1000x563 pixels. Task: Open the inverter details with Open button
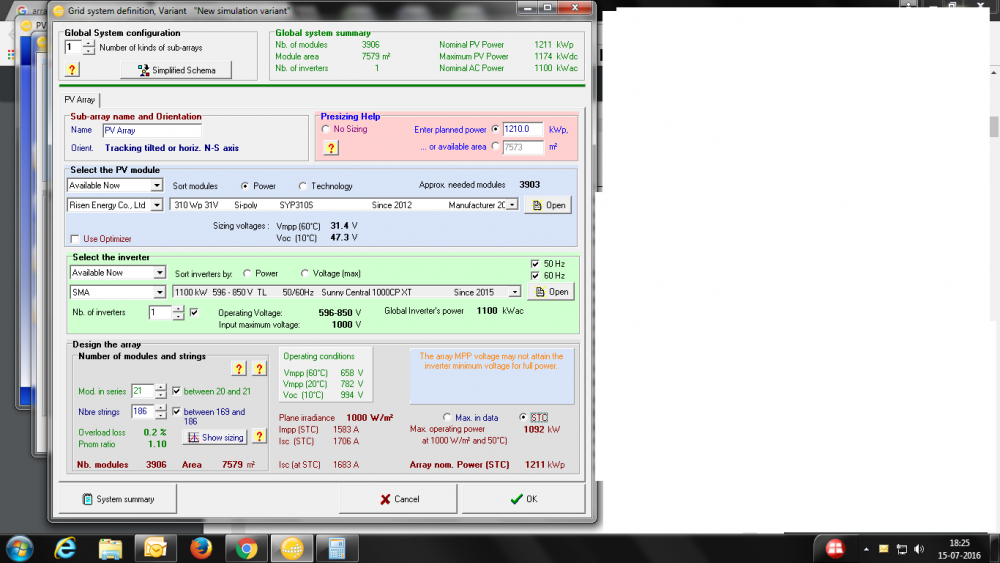point(551,292)
